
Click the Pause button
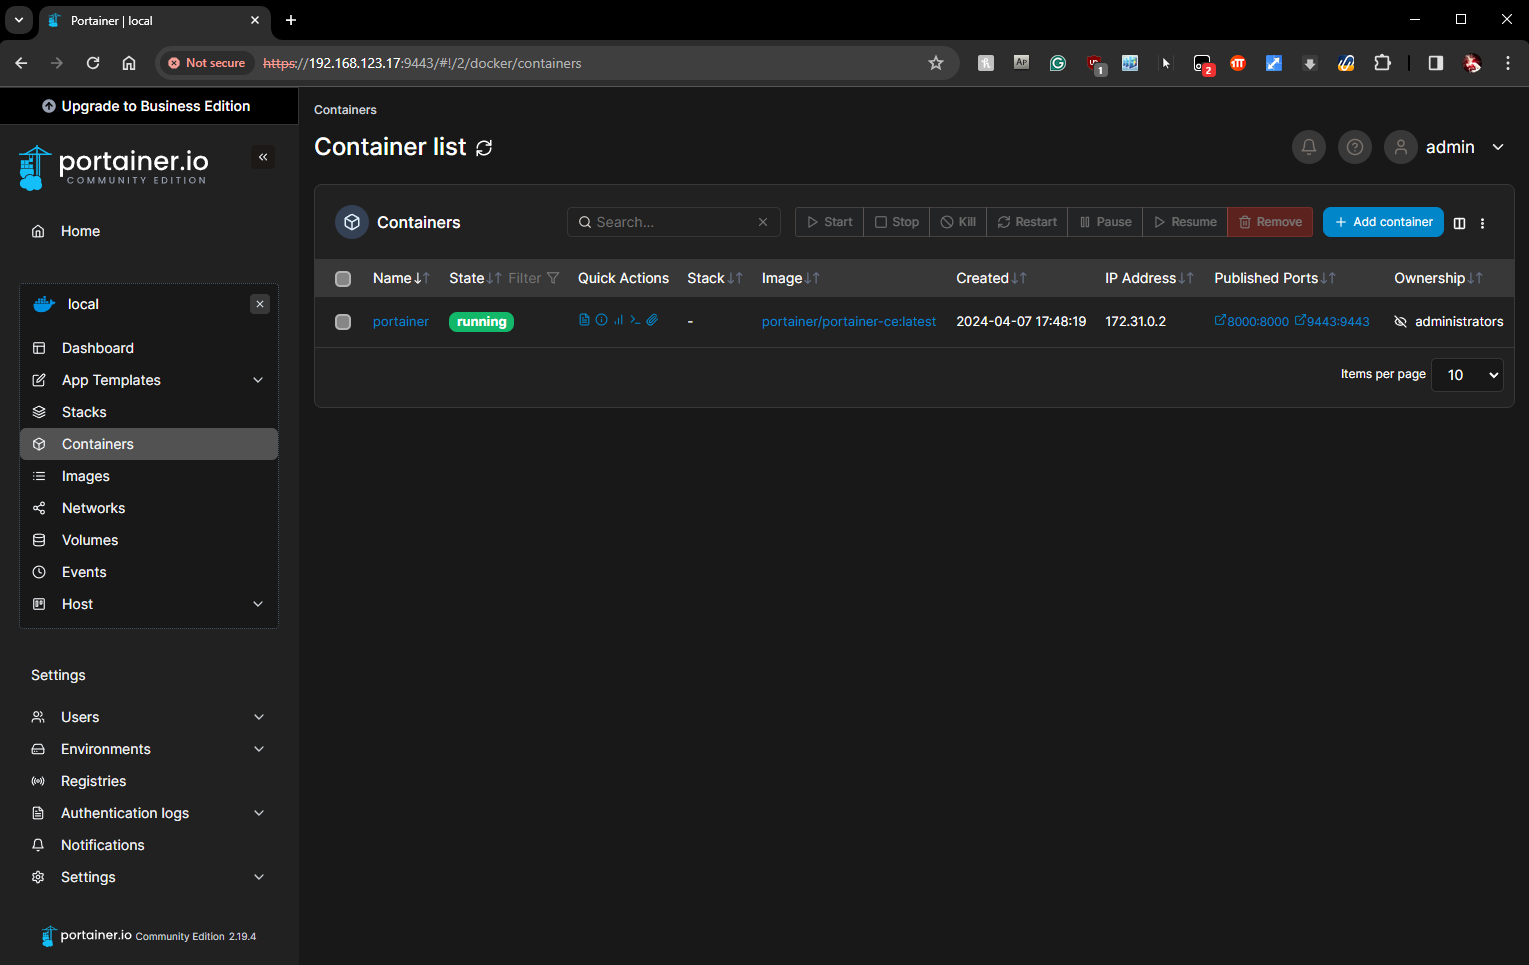point(1105,222)
